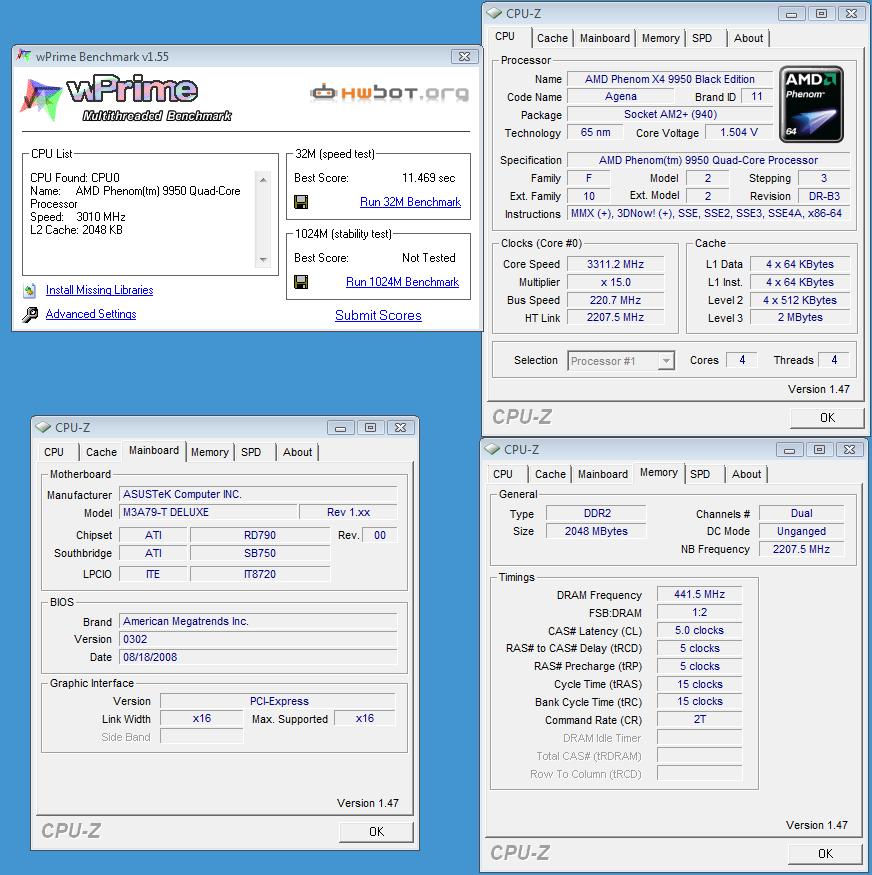Select SPD tab in Mainboard CPU-Z window
872x875 pixels.
coord(251,452)
